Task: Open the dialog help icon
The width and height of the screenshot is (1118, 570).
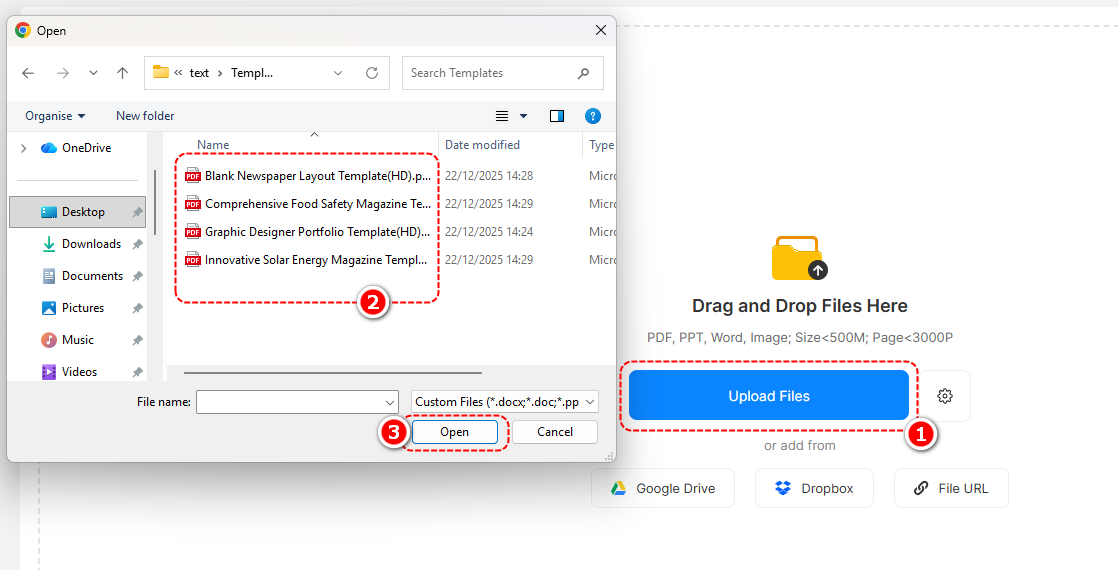Action: pos(593,116)
